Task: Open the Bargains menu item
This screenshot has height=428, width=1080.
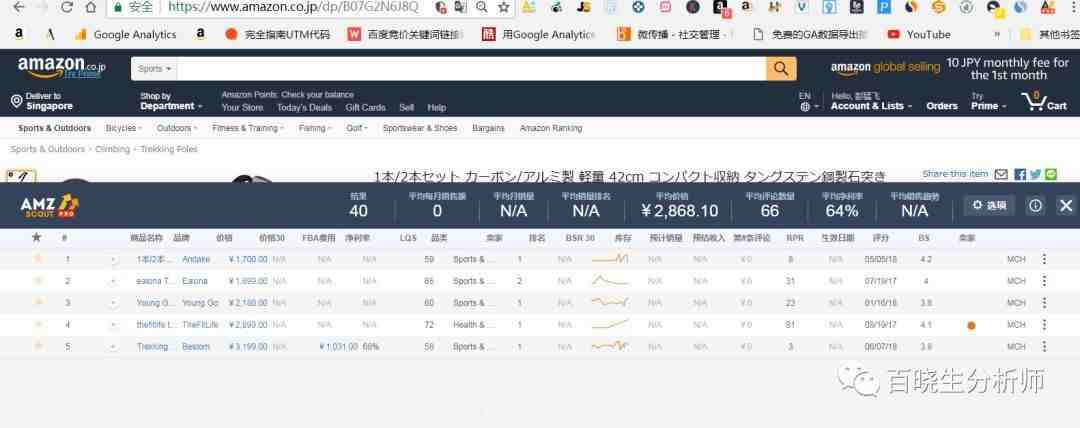Action: (x=488, y=128)
